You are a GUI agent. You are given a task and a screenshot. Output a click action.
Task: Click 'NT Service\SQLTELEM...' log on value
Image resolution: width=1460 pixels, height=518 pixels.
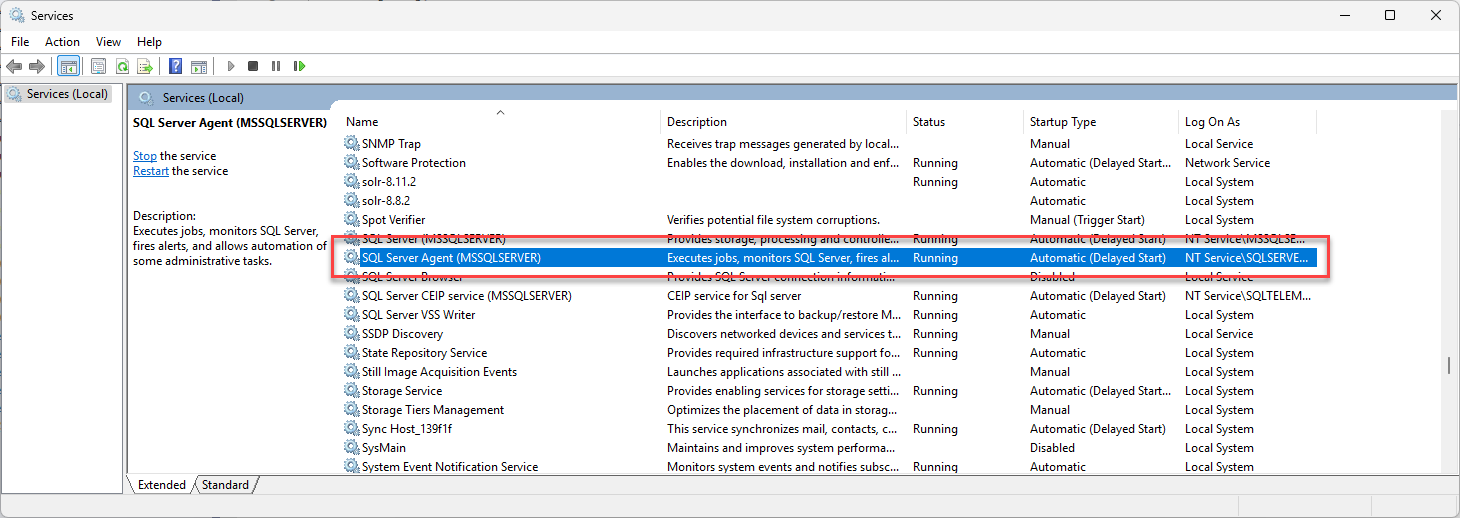point(1246,296)
